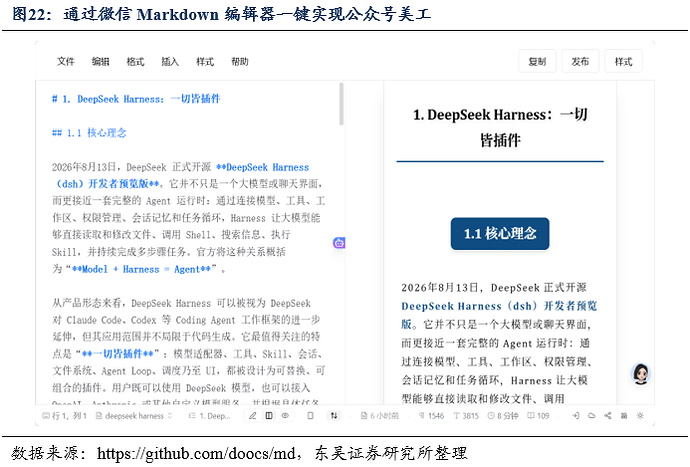This screenshot has height=467, width=690.
Task: Click the '## 1.1 核心理念' line in editor
Action: tap(89, 132)
